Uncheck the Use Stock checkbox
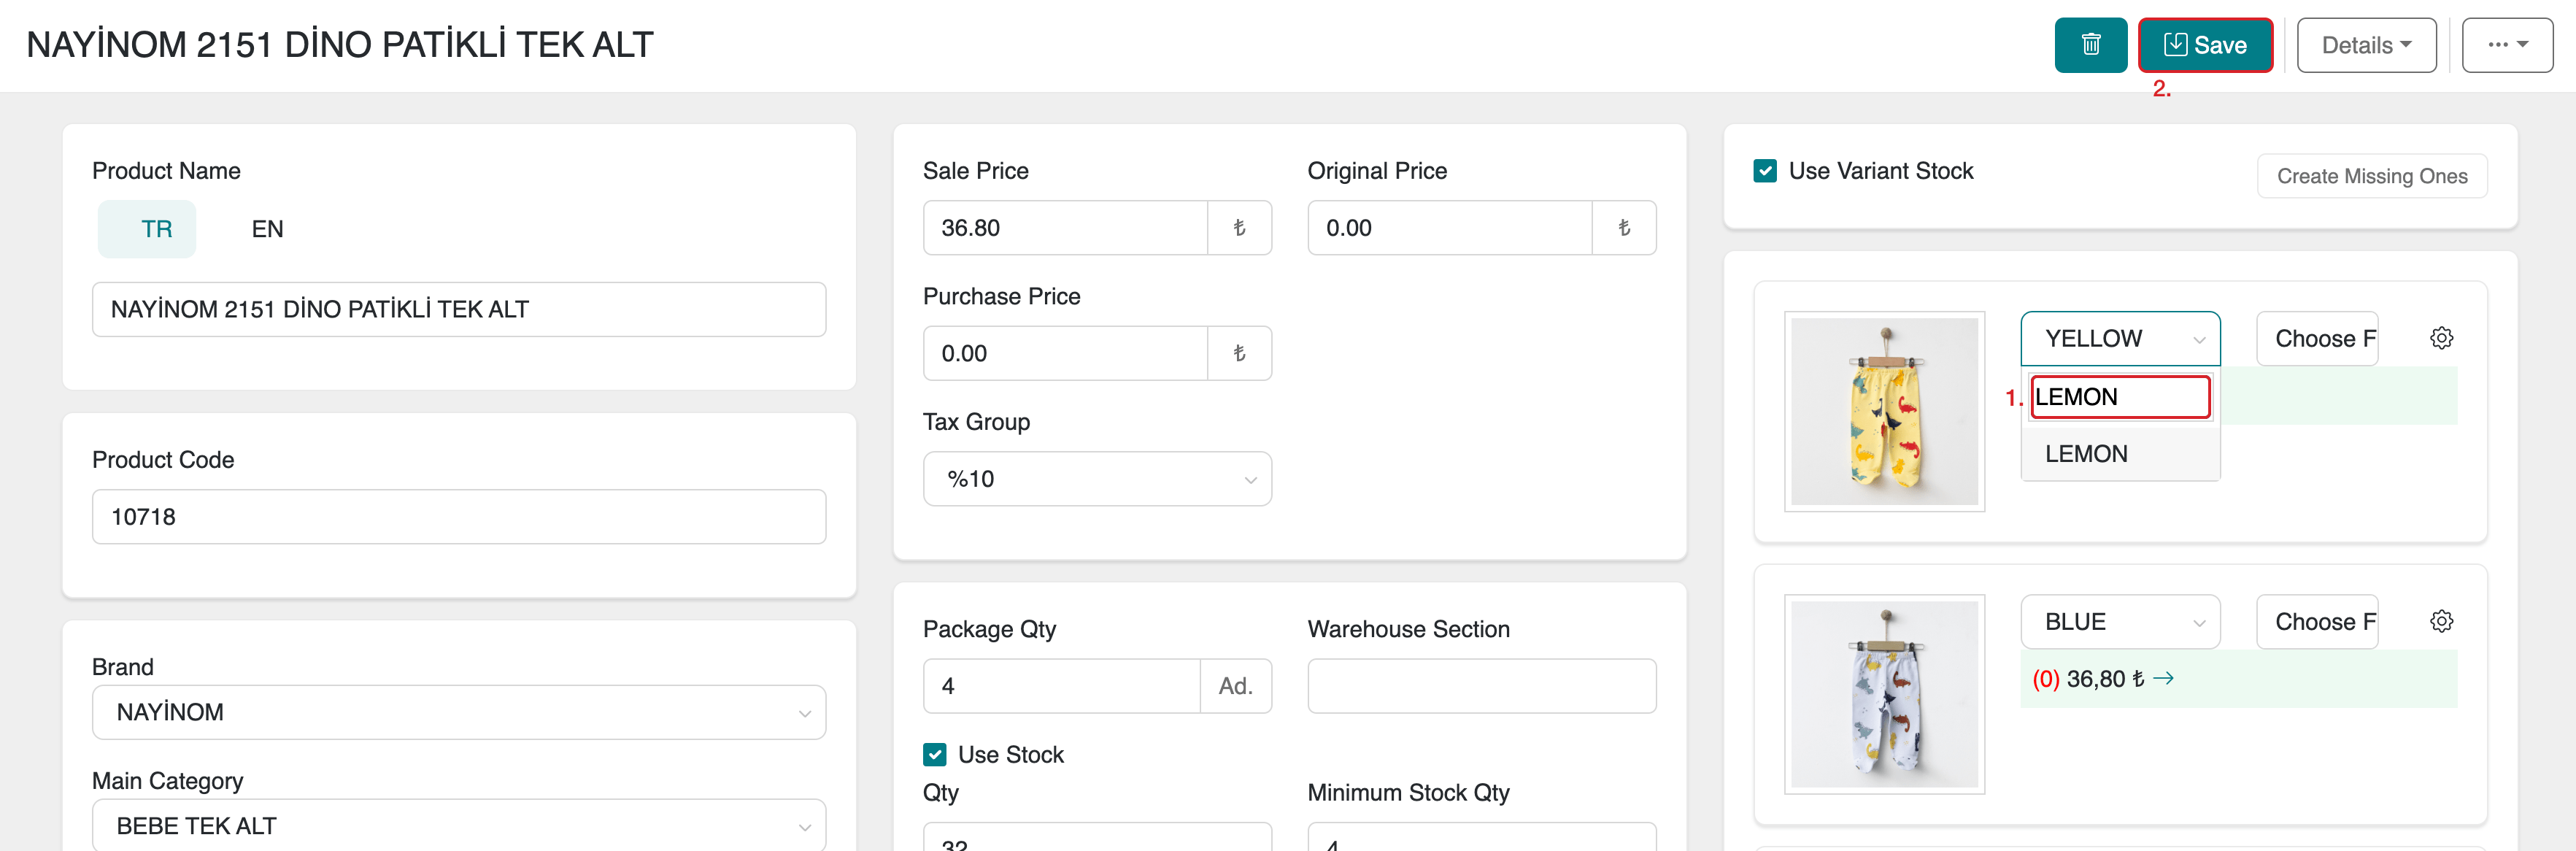The width and height of the screenshot is (2576, 851). [935, 755]
